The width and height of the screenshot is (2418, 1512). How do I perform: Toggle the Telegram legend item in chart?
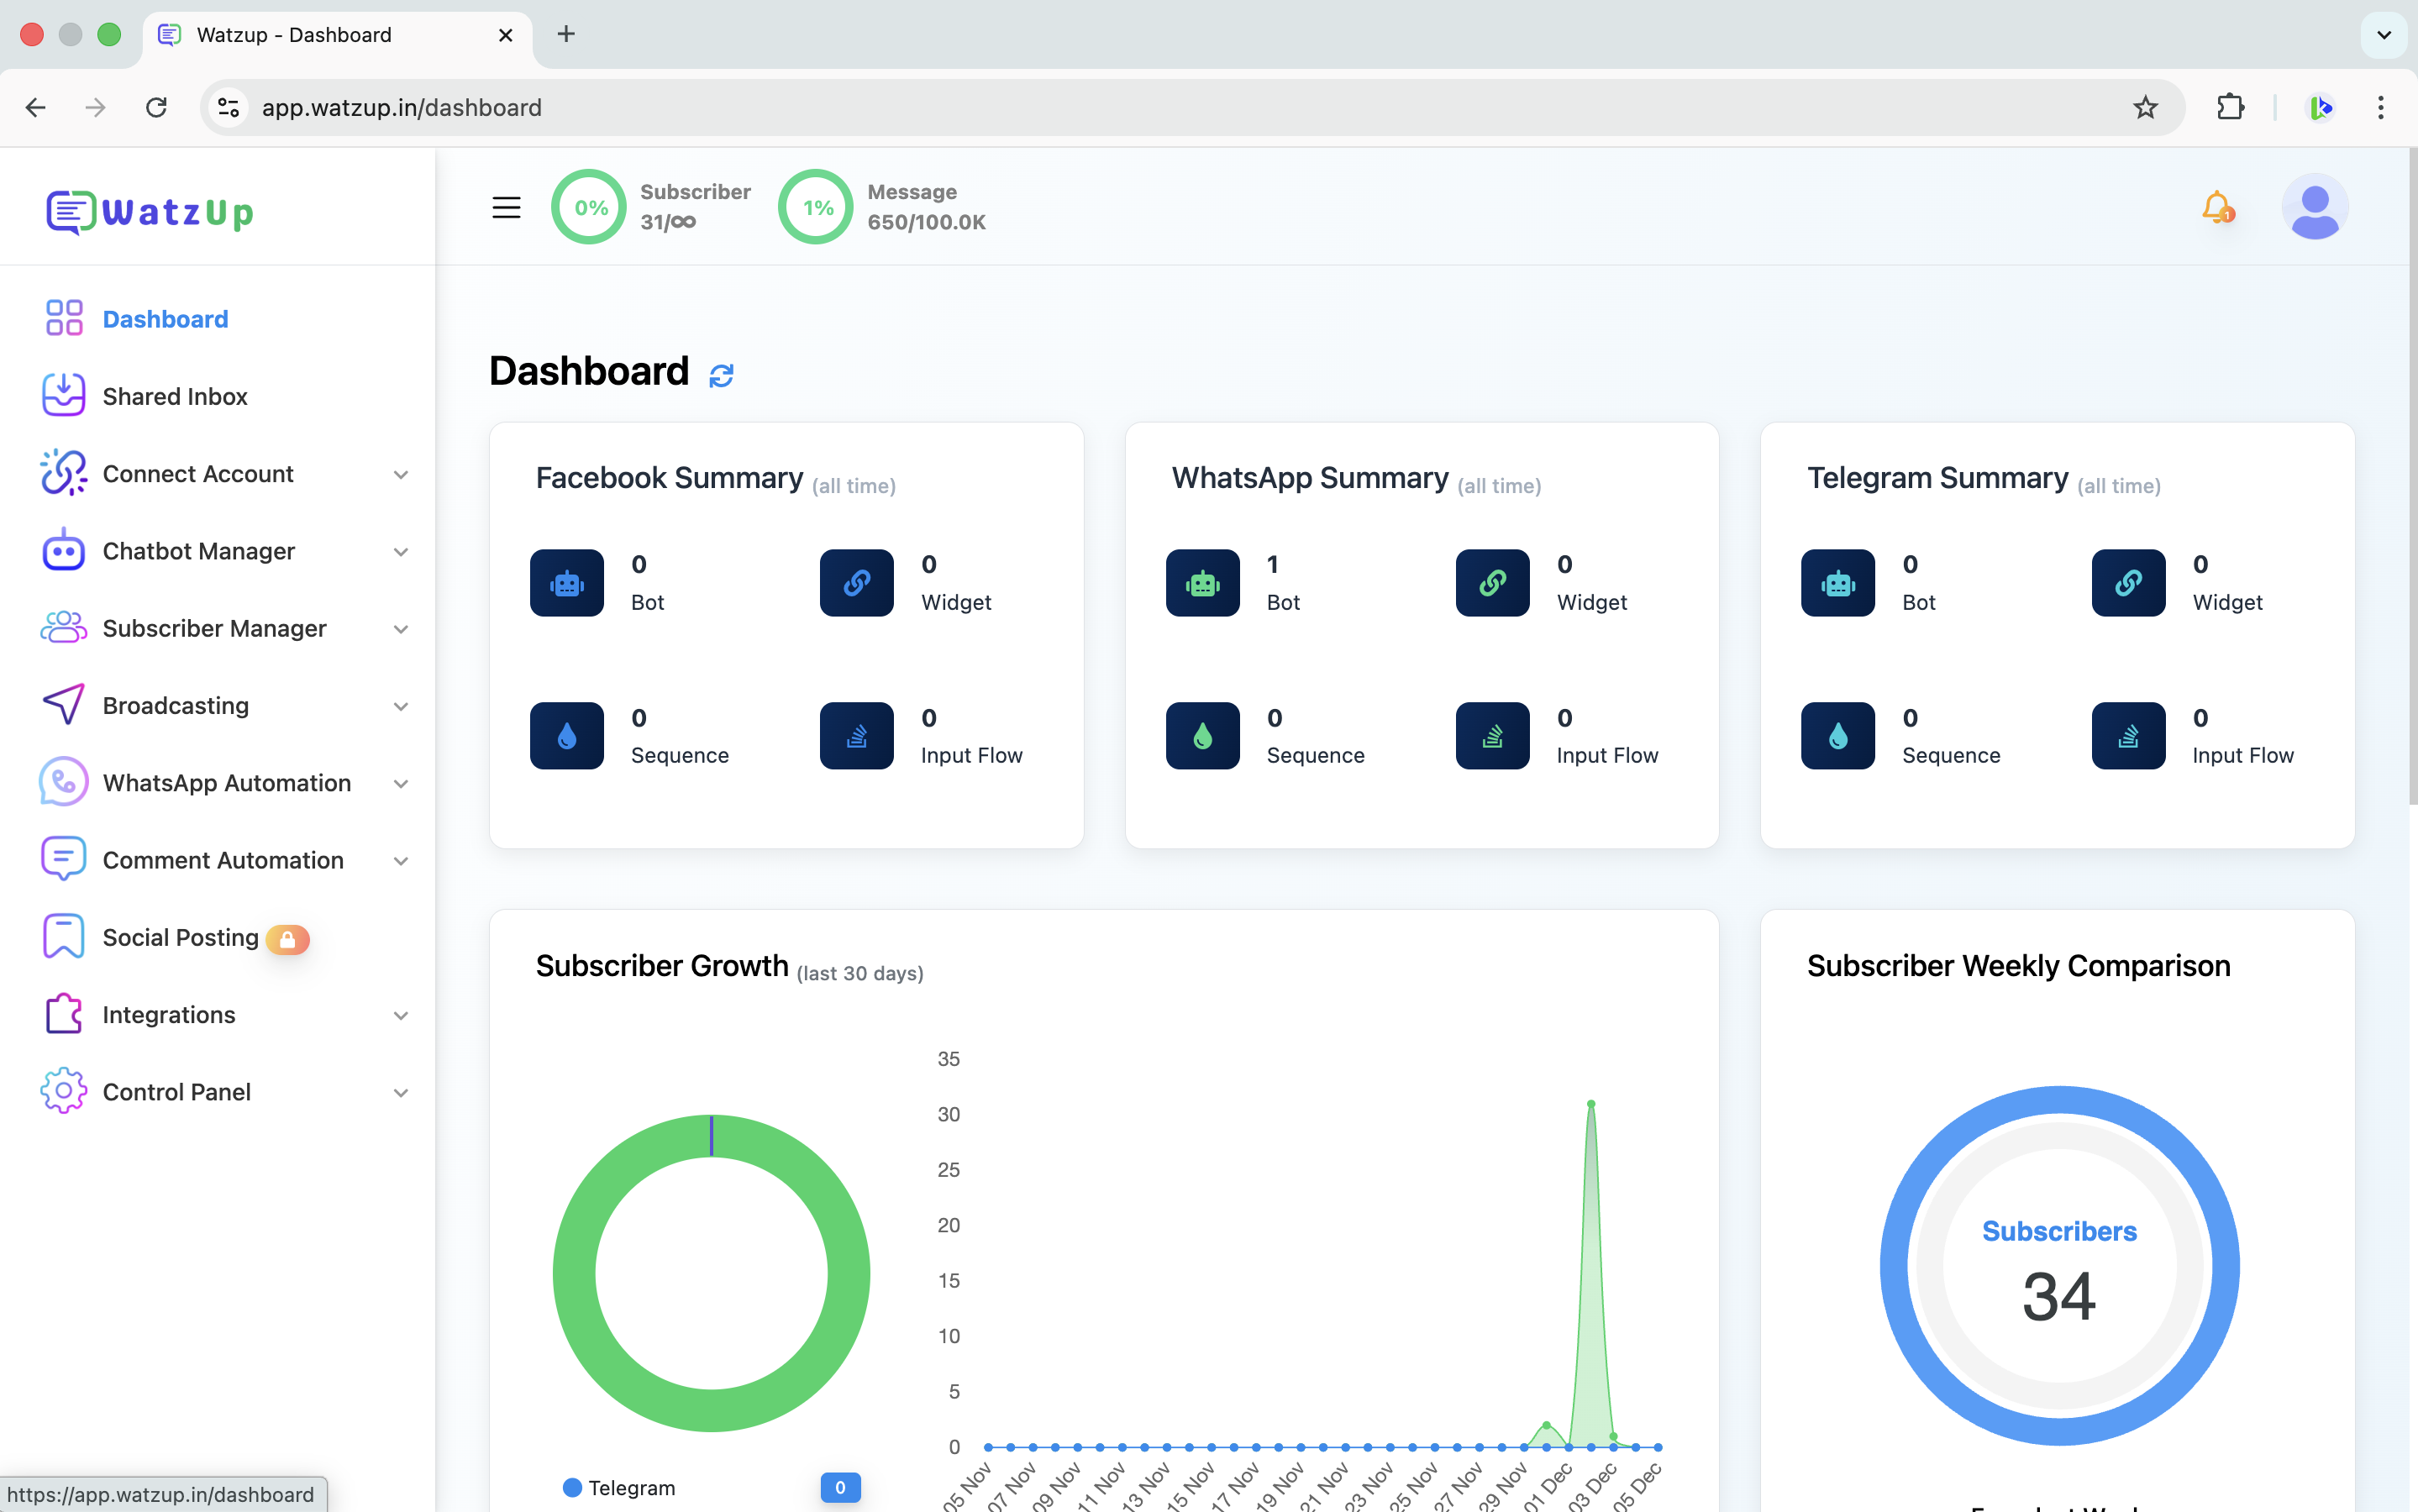pos(620,1487)
